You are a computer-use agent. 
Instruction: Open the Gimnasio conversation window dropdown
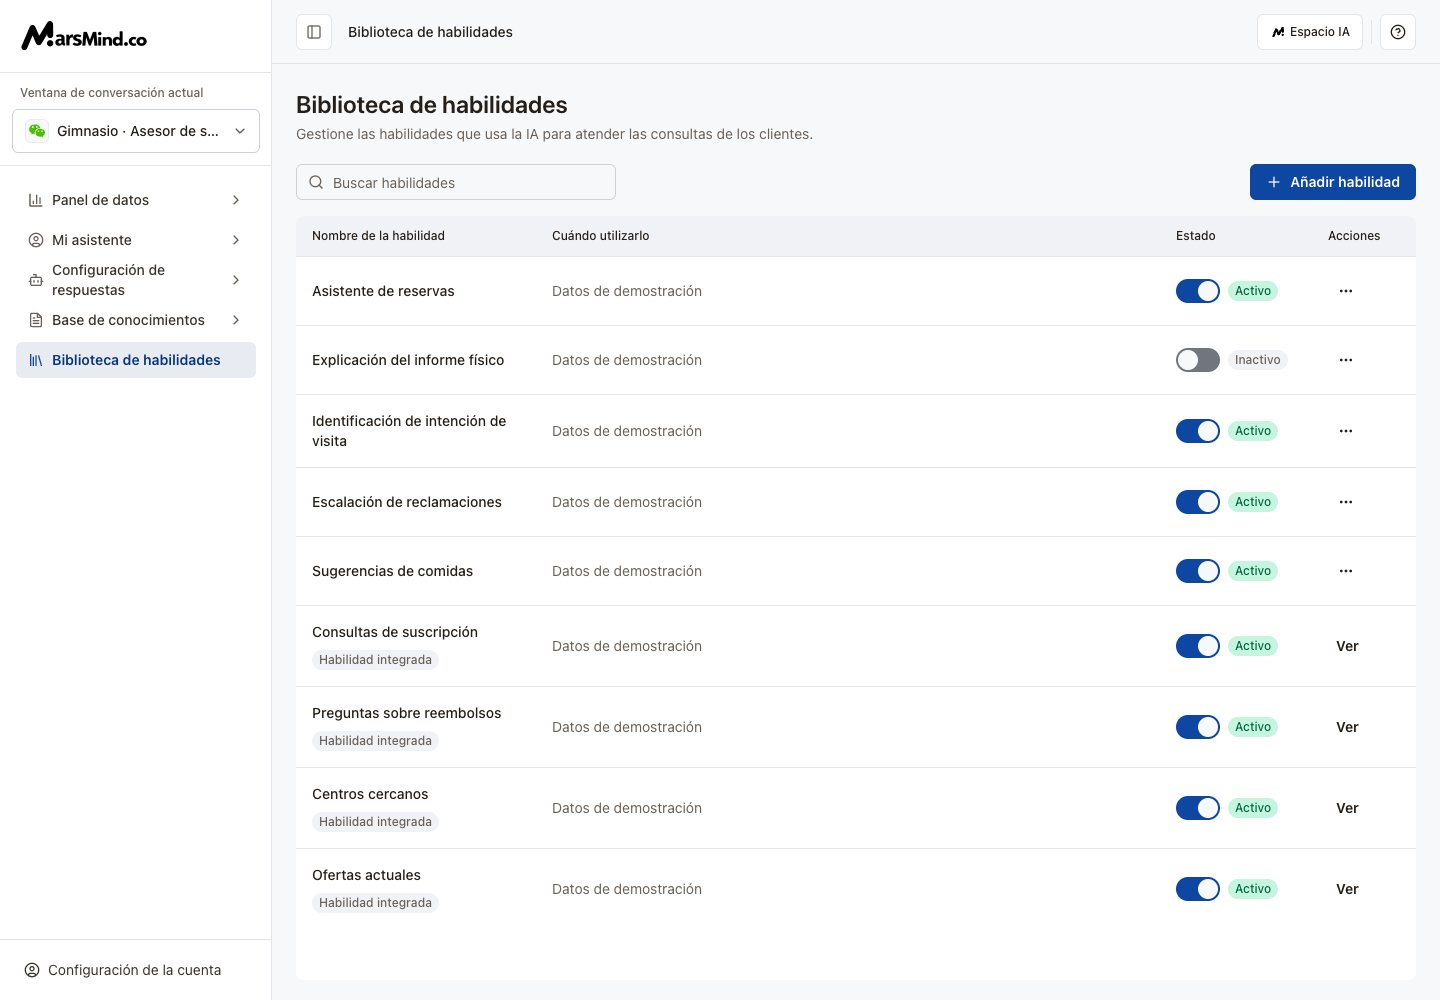[136, 131]
